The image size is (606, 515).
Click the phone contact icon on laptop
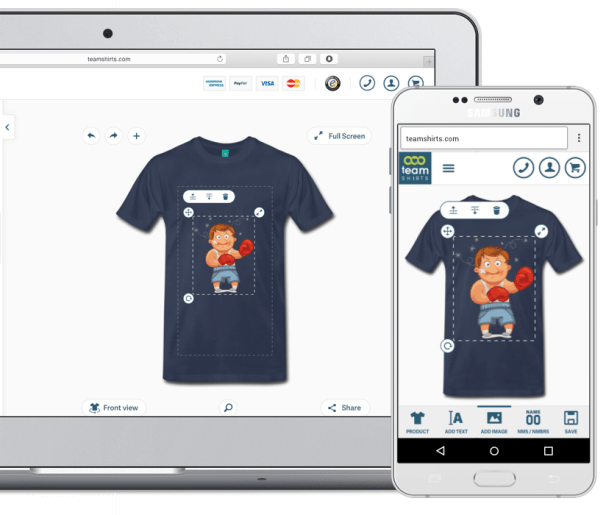(367, 83)
